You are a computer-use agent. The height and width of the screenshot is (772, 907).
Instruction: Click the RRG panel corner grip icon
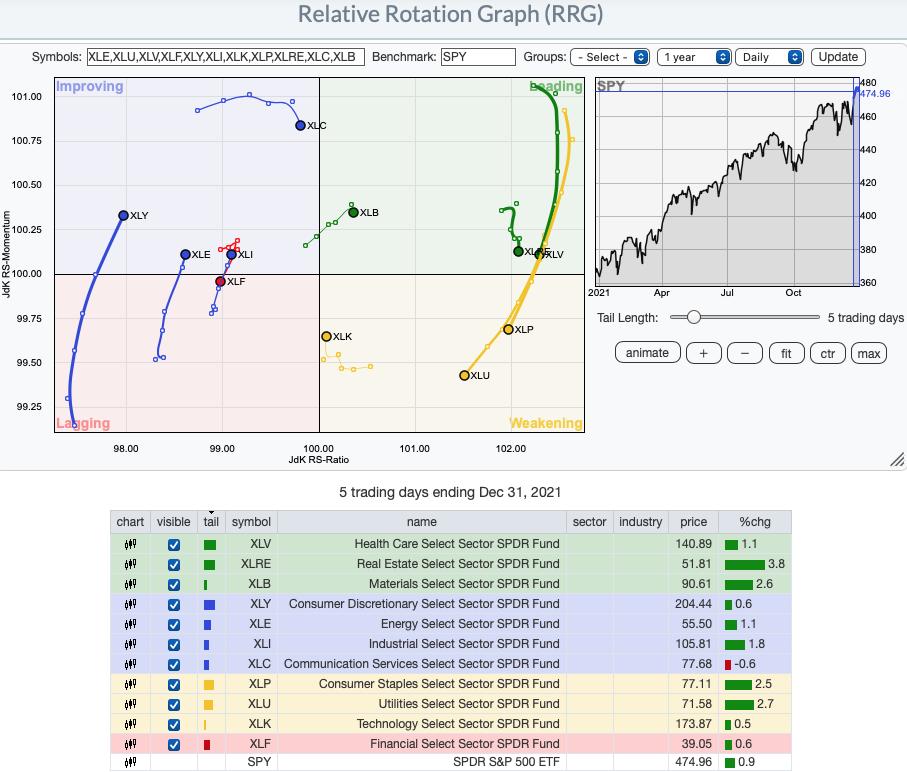tap(897, 460)
